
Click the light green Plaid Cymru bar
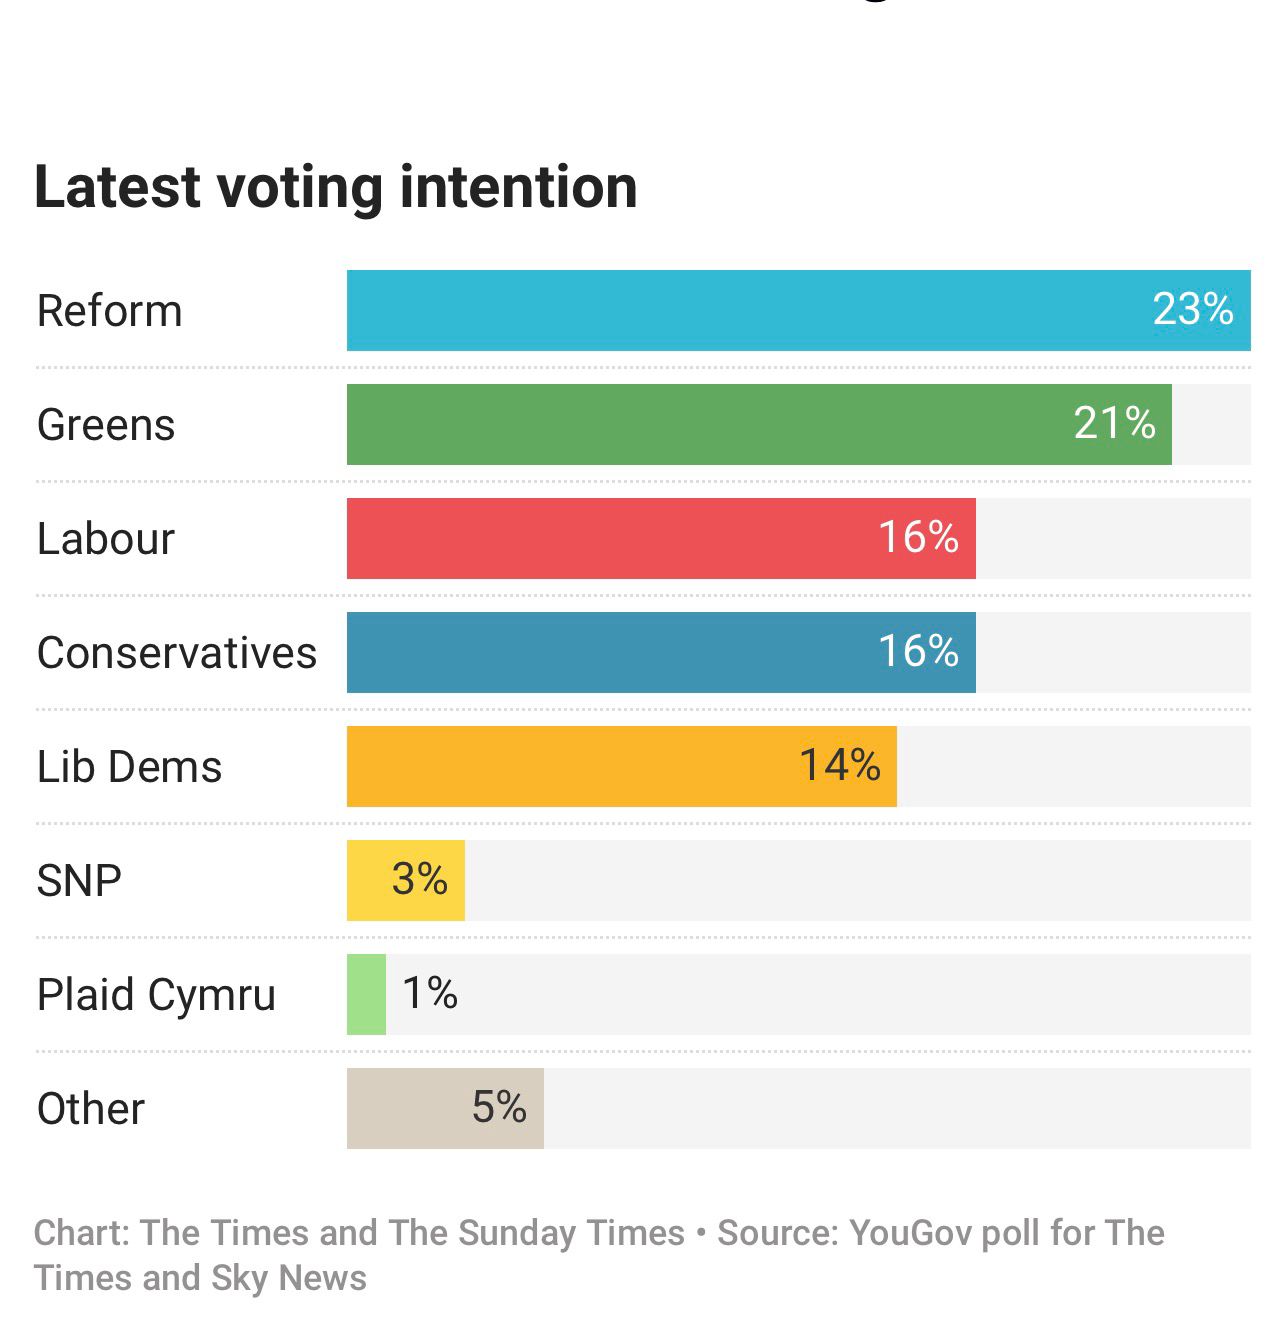click(366, 995)
